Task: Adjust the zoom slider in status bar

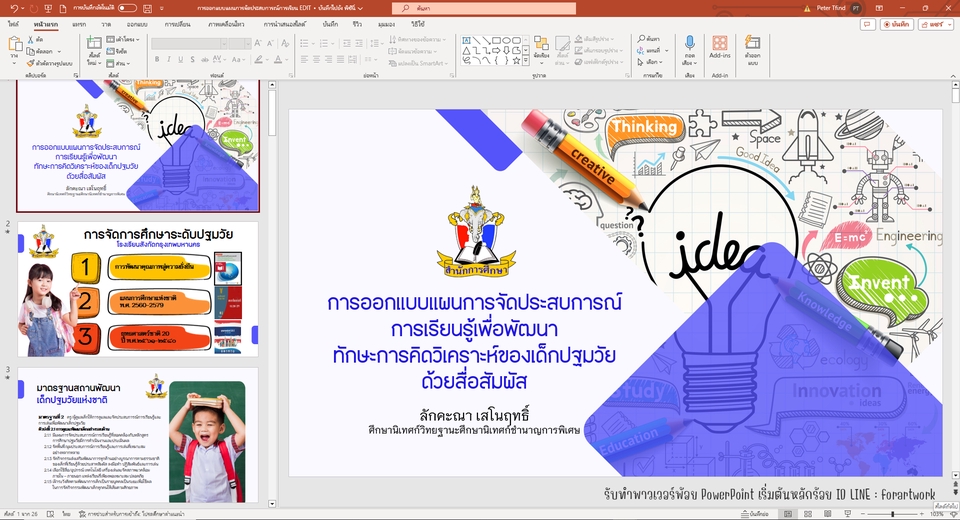Action: tap(893, 514)
